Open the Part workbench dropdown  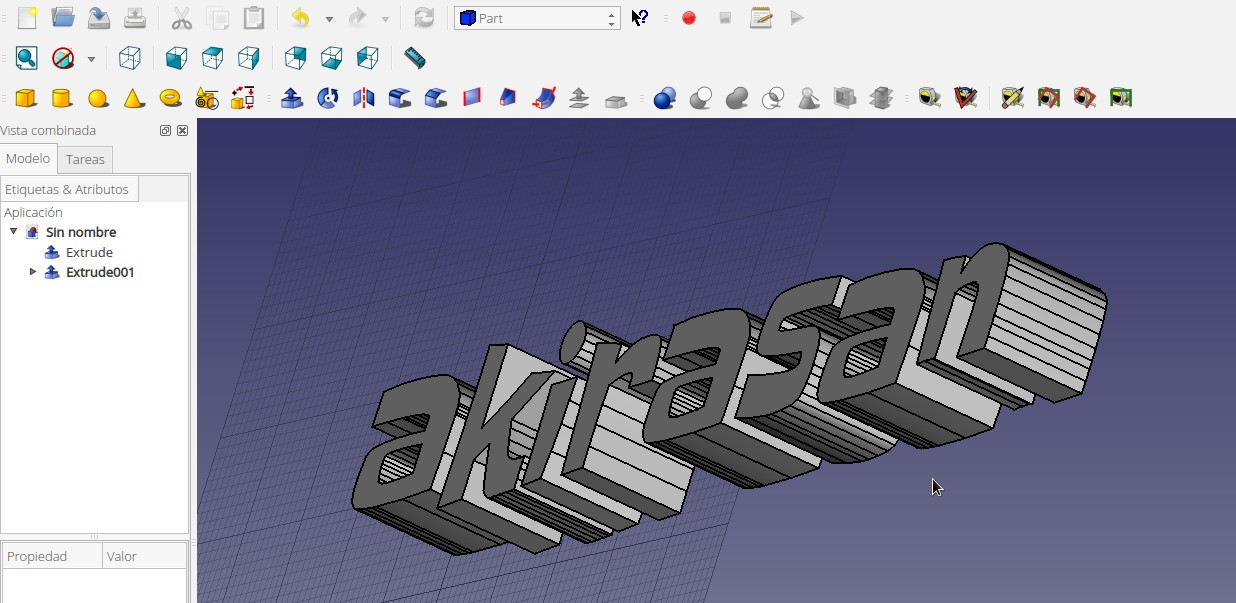(x=537, y=18)
